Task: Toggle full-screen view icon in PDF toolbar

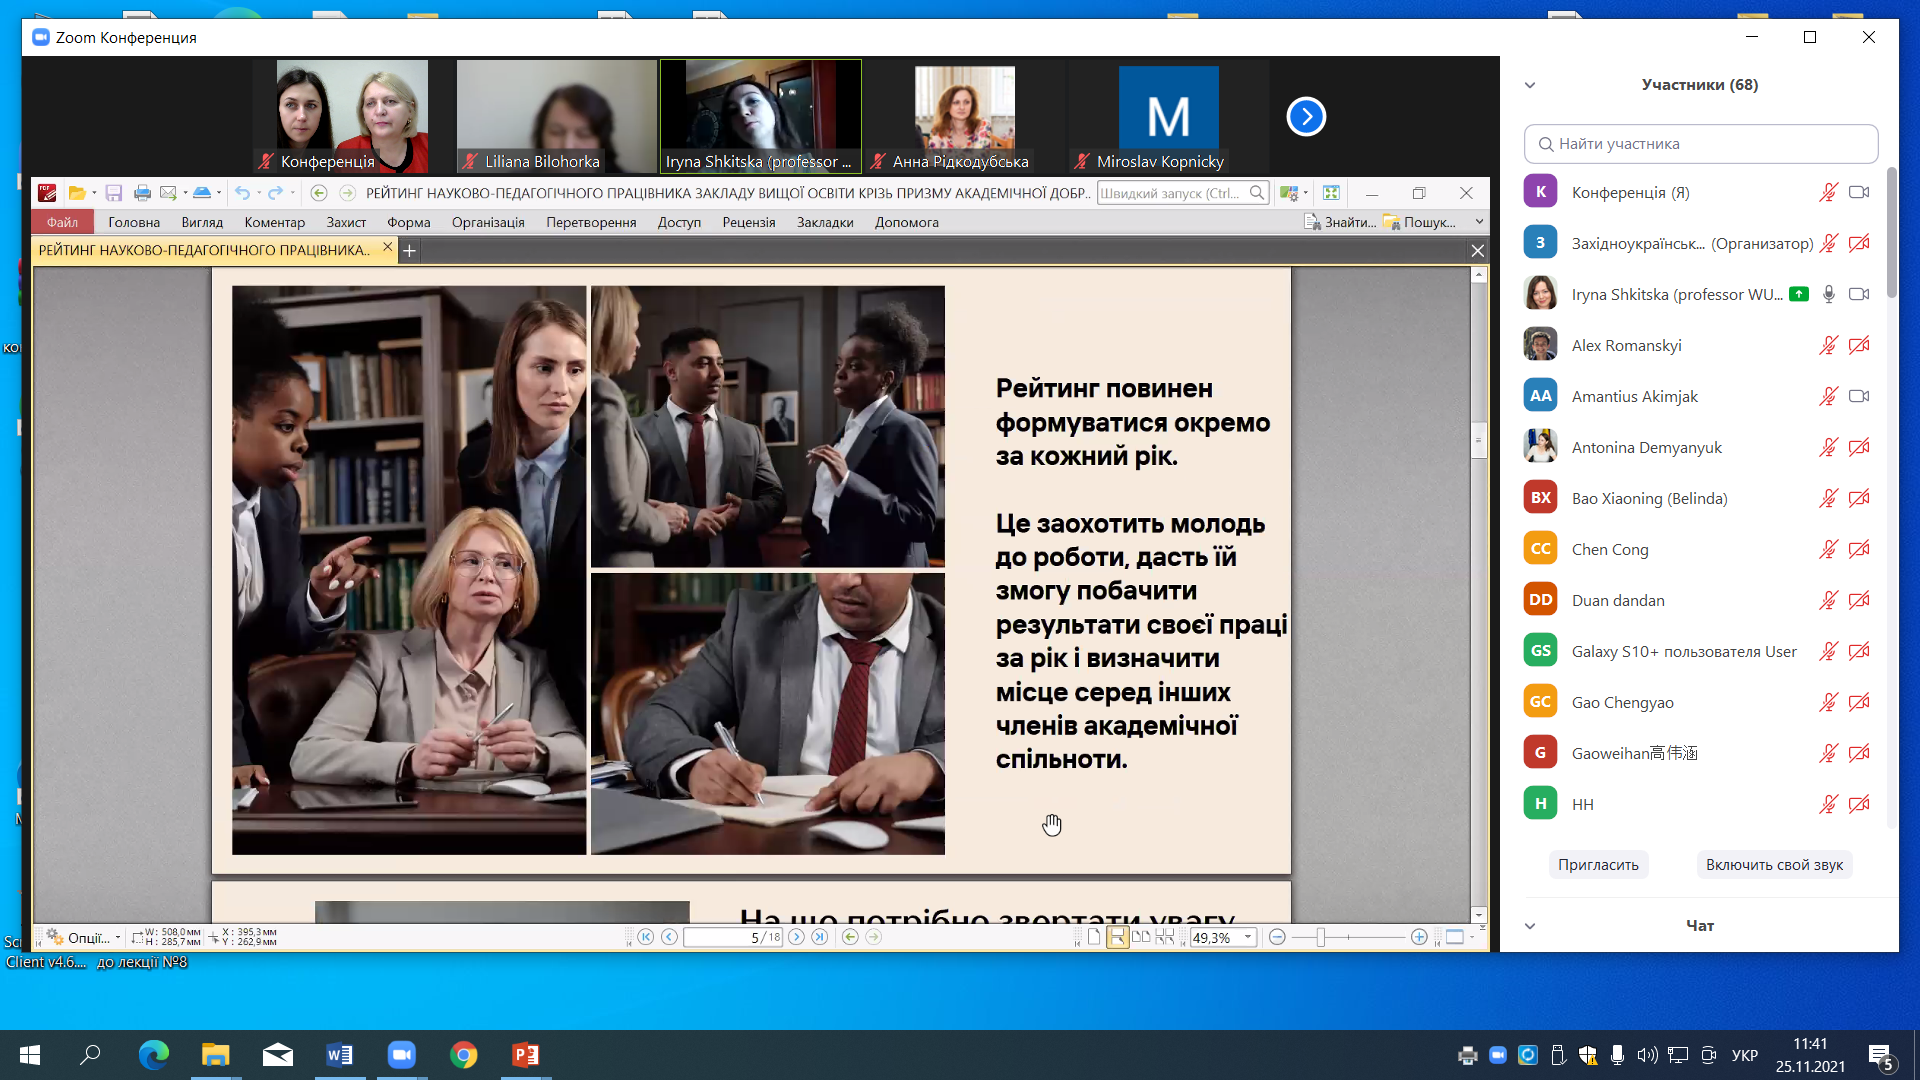Action: coord(1331,193)
